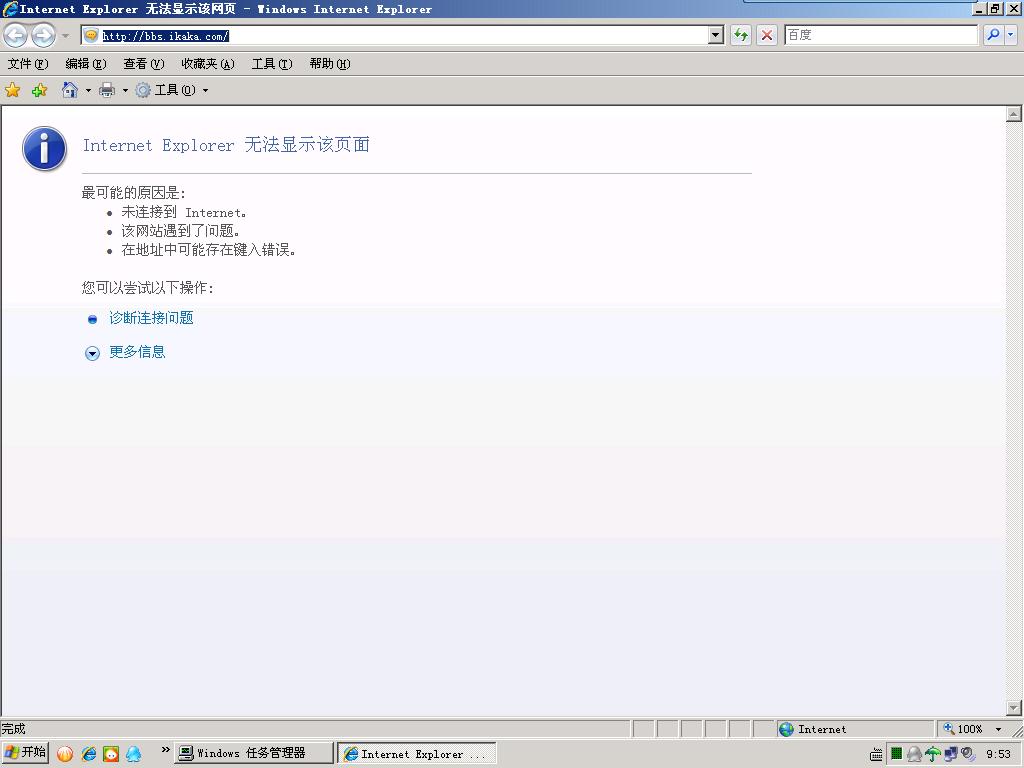Click the blue information icon on error page
1024x768 pixels.
pos(44,148)
